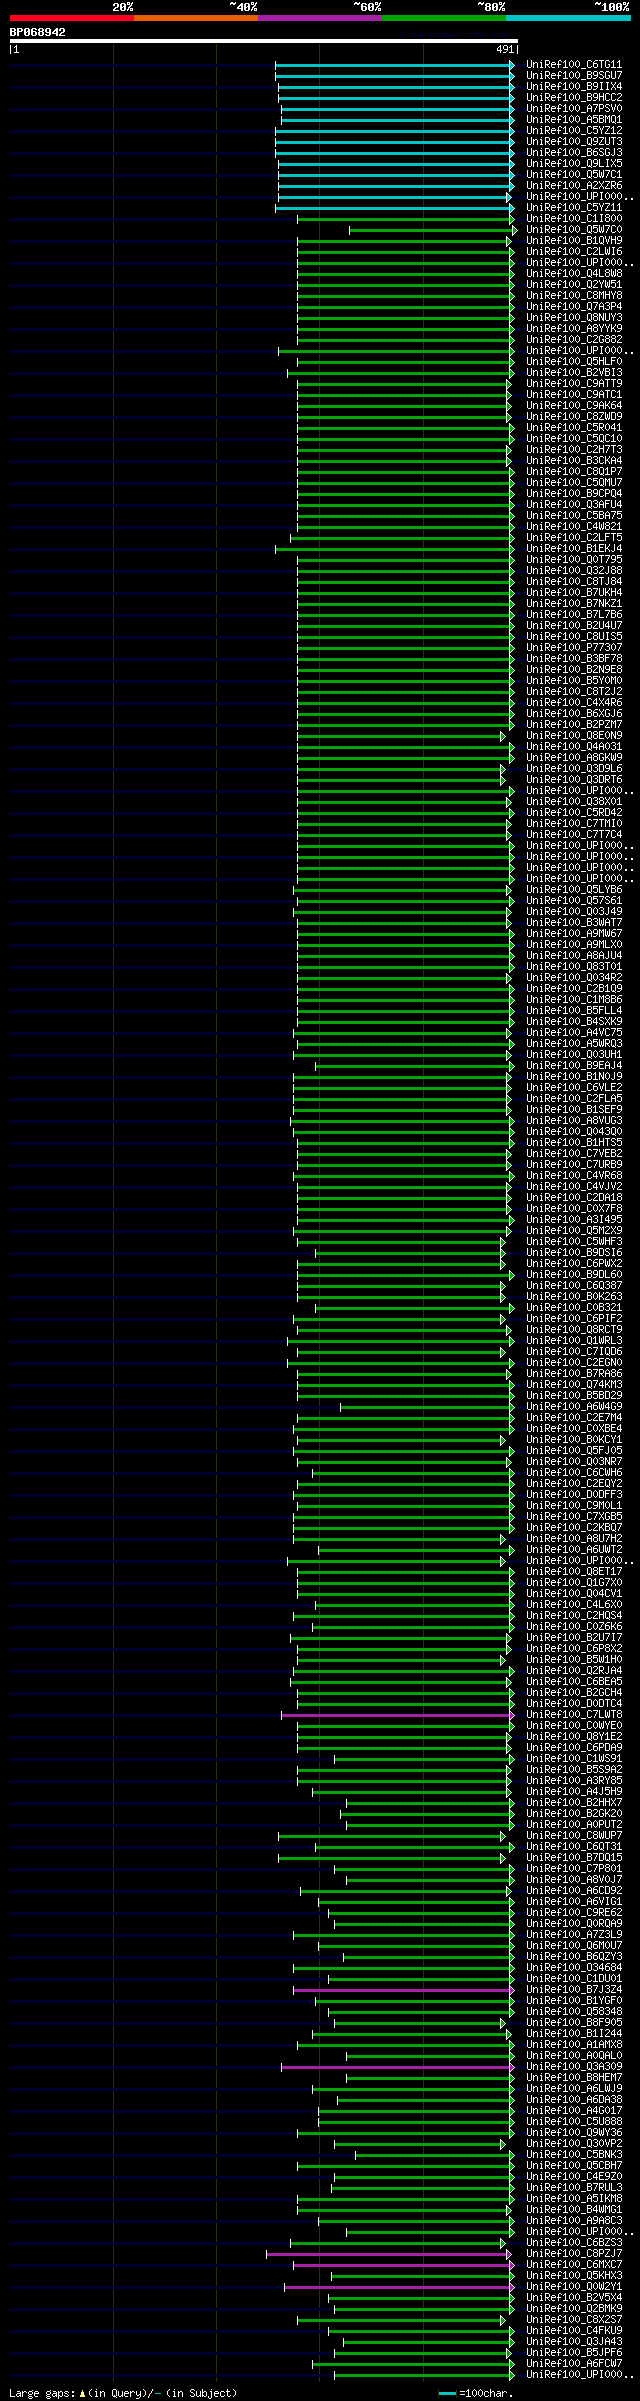Viewport: 640px width, 2401px height.
Task: Click the white query sequence bar
Action: pyautogui.click(x=263, y=41)
